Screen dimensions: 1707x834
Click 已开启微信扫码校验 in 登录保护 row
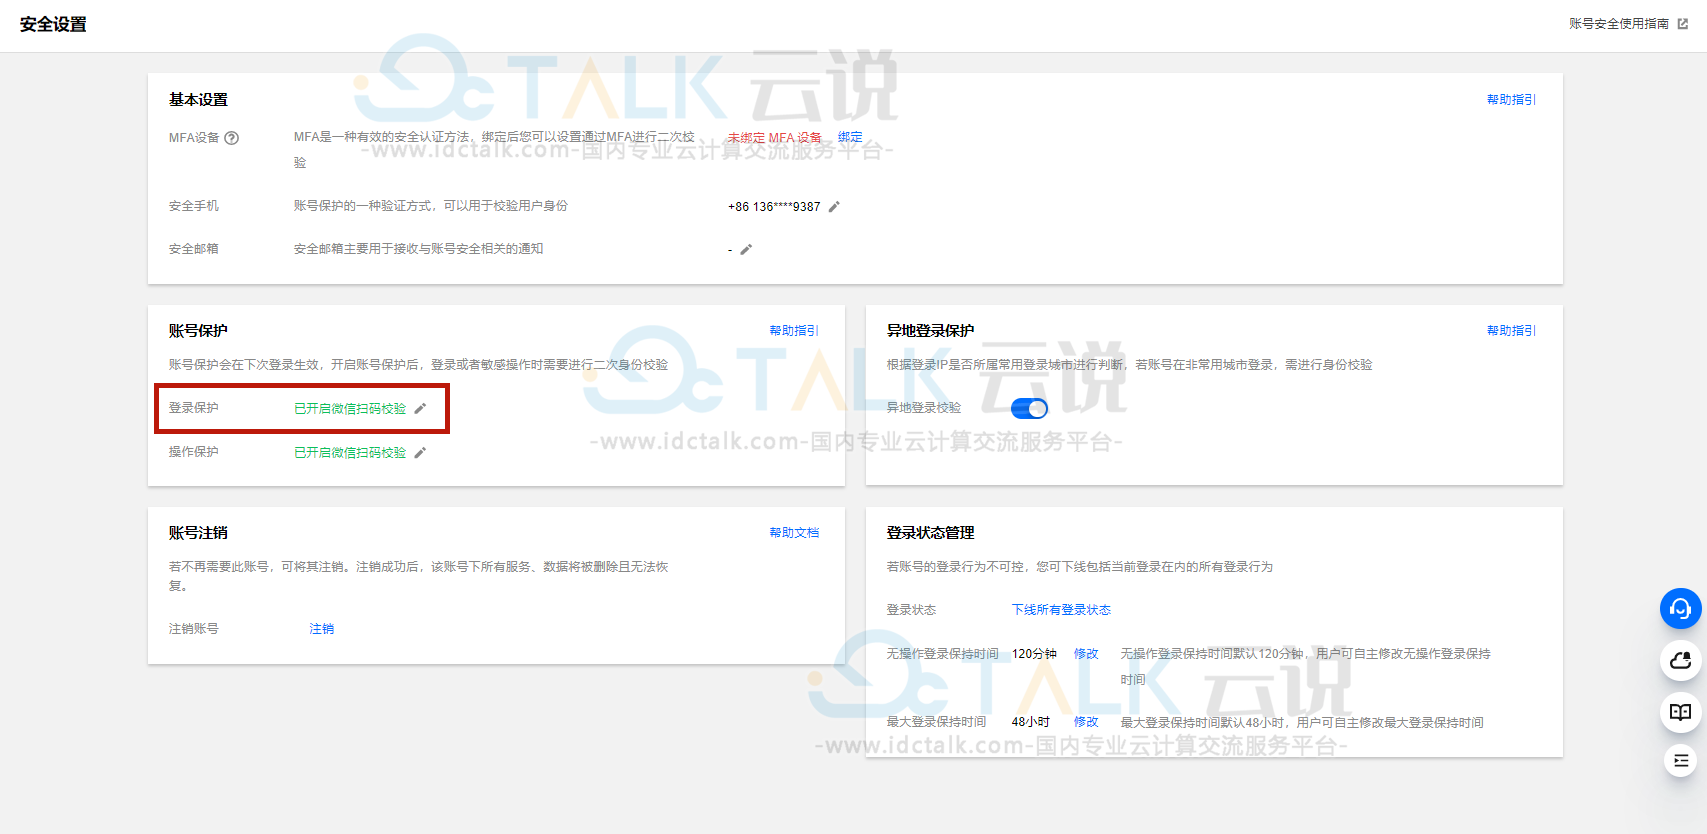(350, 409)
